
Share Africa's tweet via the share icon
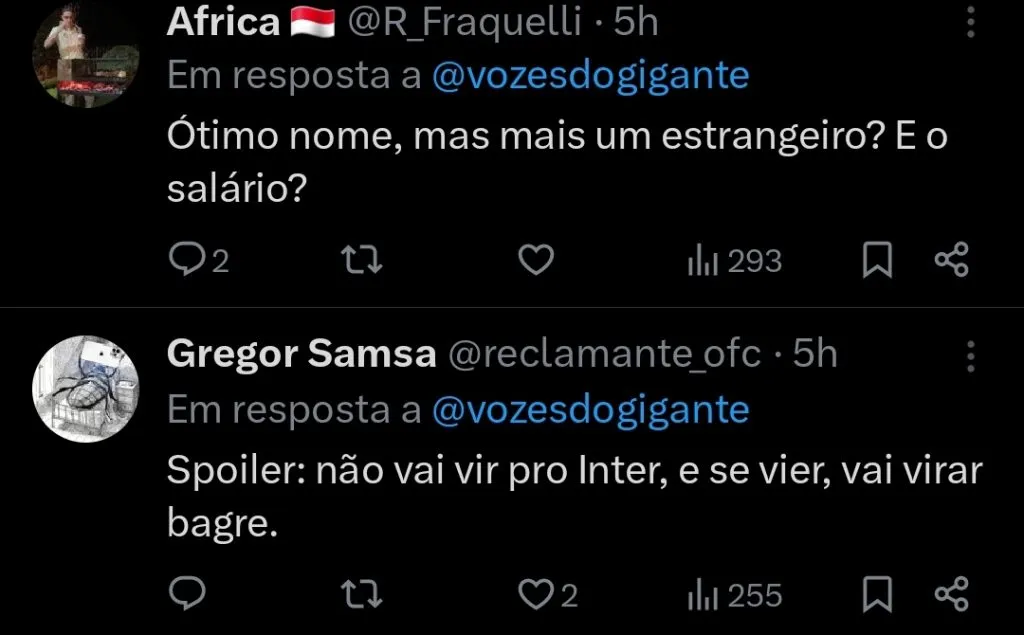tap(949, 259)
